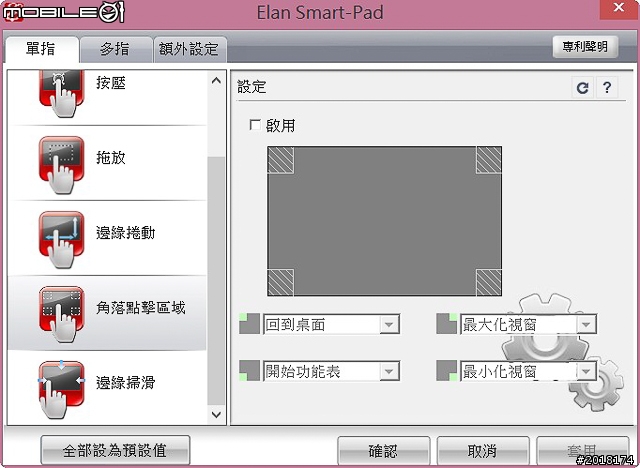Select the 角落點擊區域 label in list
Viewport: 640px width, 468px height.
[141, 308]
